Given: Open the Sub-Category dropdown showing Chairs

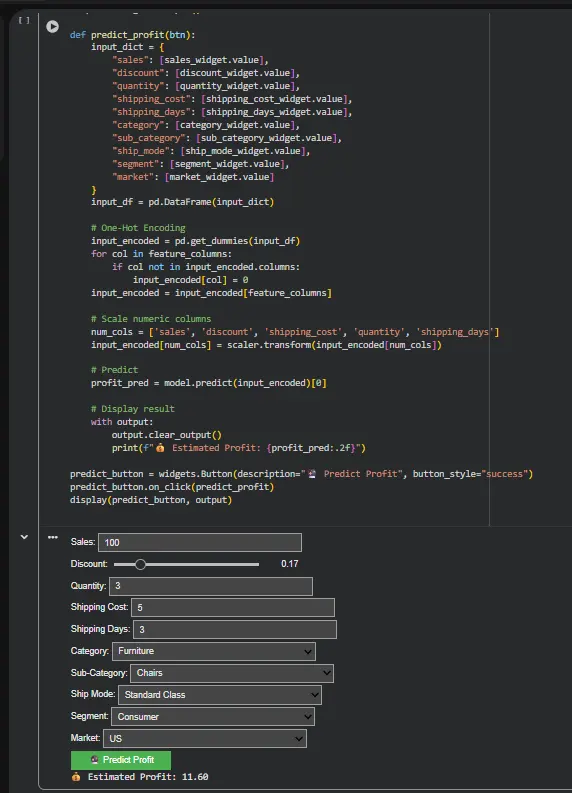Looking at the screenshot, I should [232, 673].
